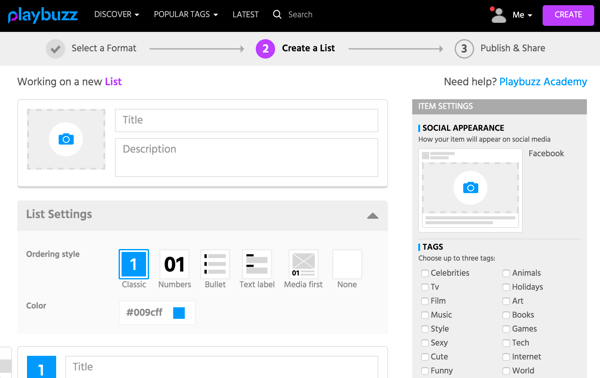
Task: Click the Facebook social appearance label
Action: point(546,153)
